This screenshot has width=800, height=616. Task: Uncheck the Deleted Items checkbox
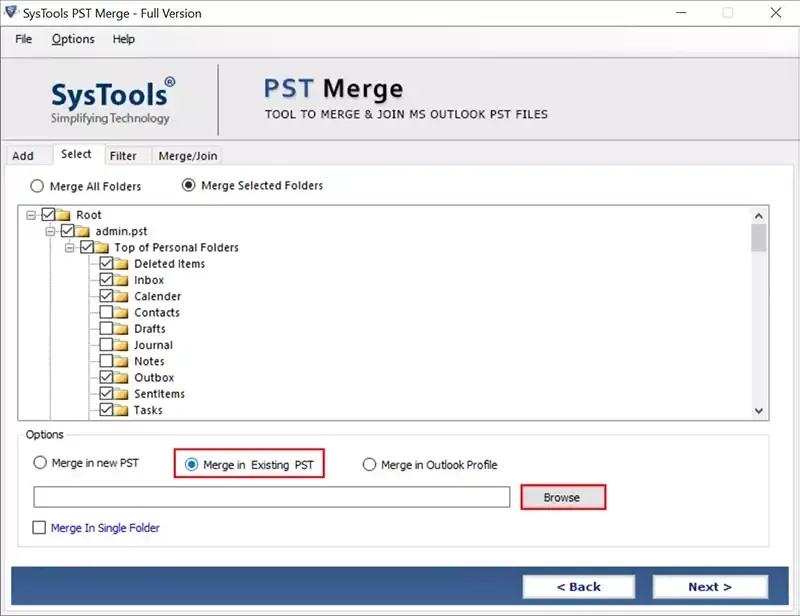click(x=106, y=263)
